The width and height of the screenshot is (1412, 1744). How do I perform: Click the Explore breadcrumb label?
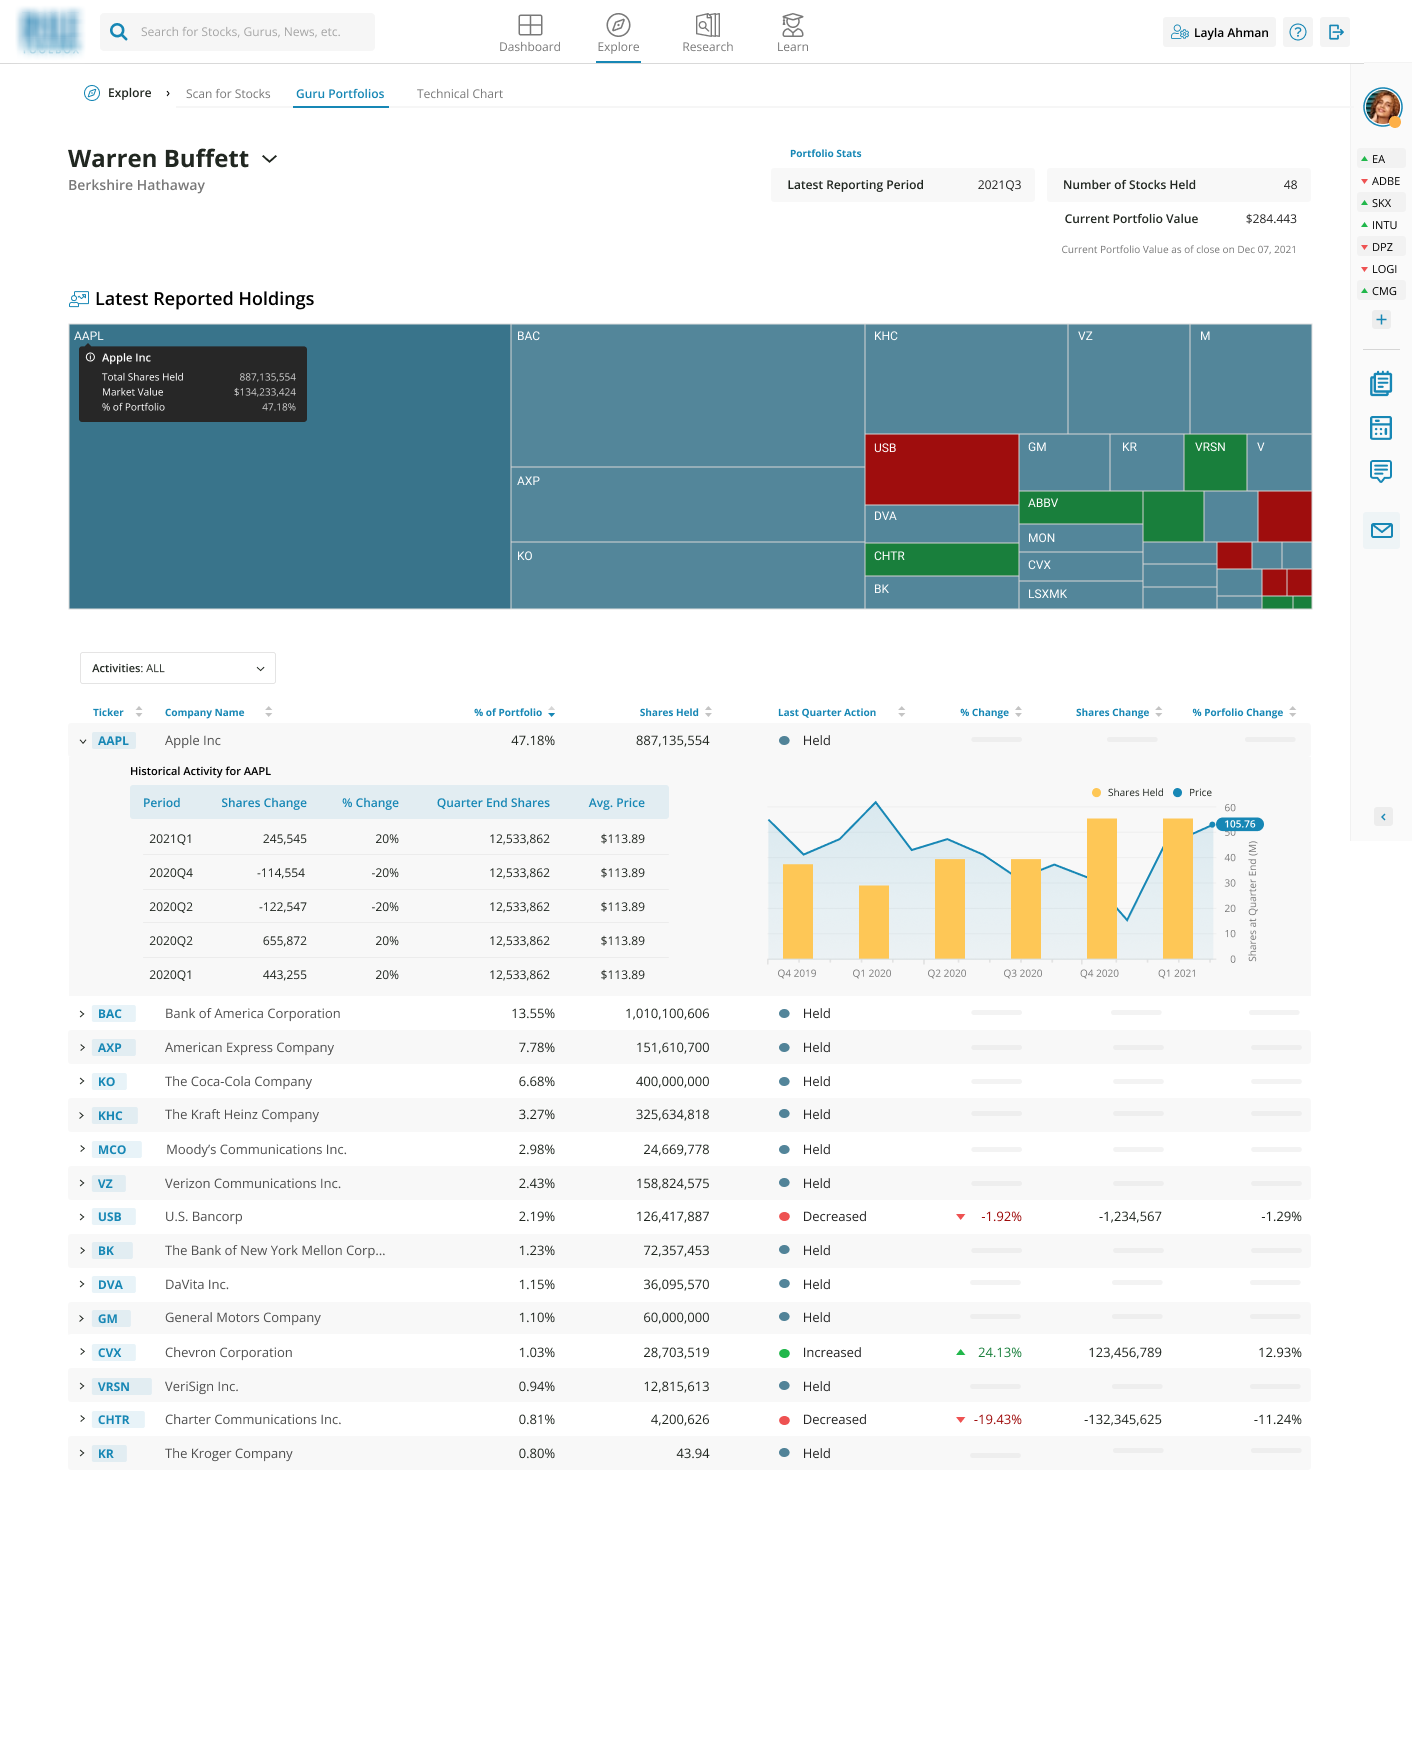[130, 93]
